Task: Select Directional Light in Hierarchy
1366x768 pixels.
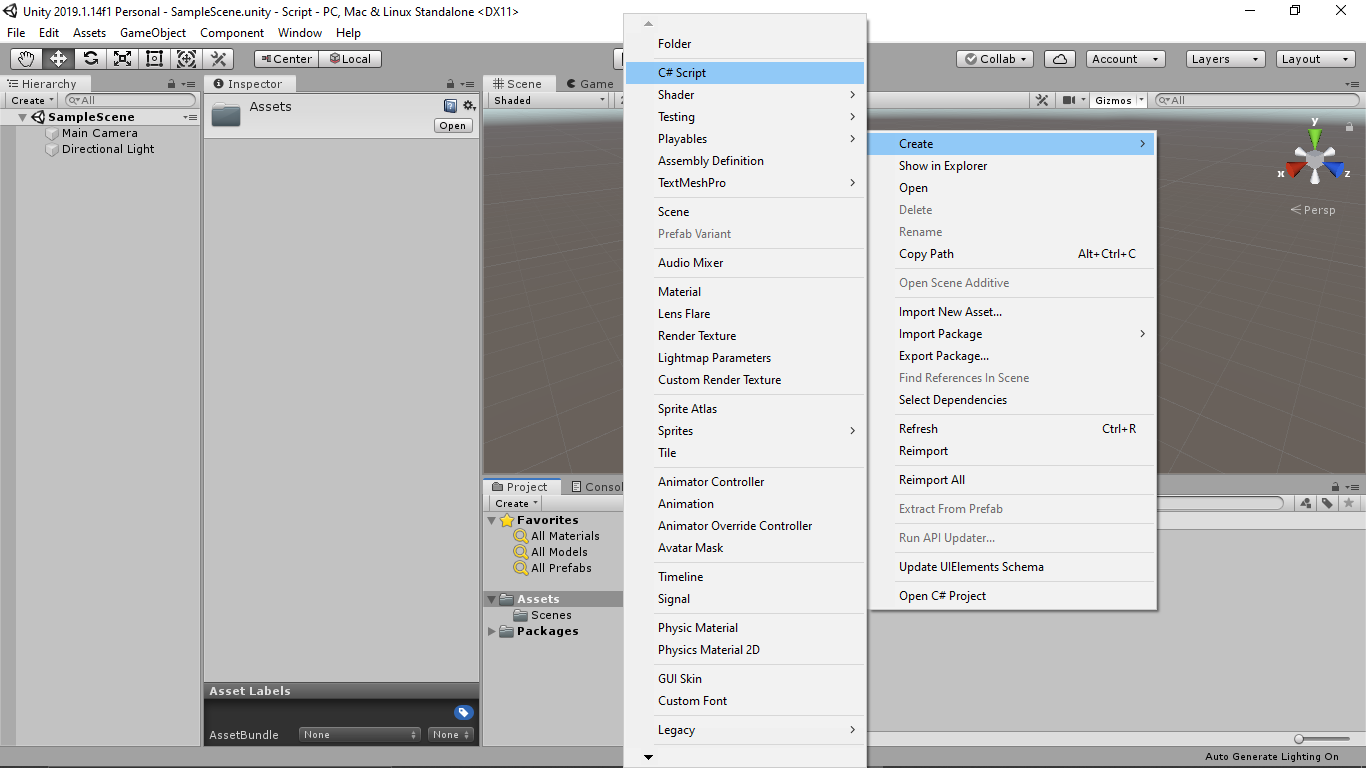Action: [x=108, y=149]
